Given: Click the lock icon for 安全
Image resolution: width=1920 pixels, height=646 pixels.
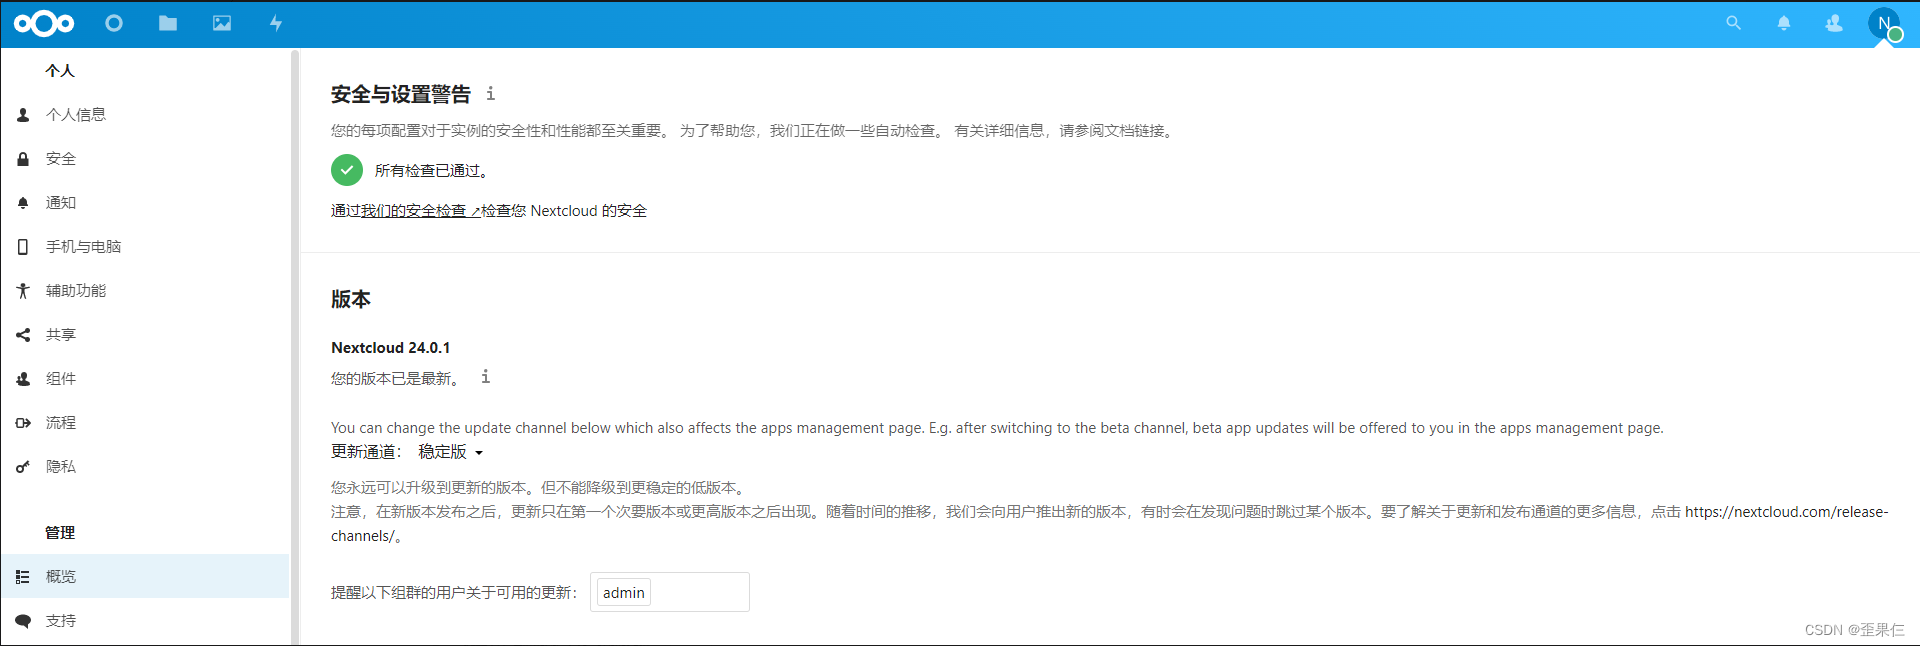Looking at the screenshot, I should [23, 159].
